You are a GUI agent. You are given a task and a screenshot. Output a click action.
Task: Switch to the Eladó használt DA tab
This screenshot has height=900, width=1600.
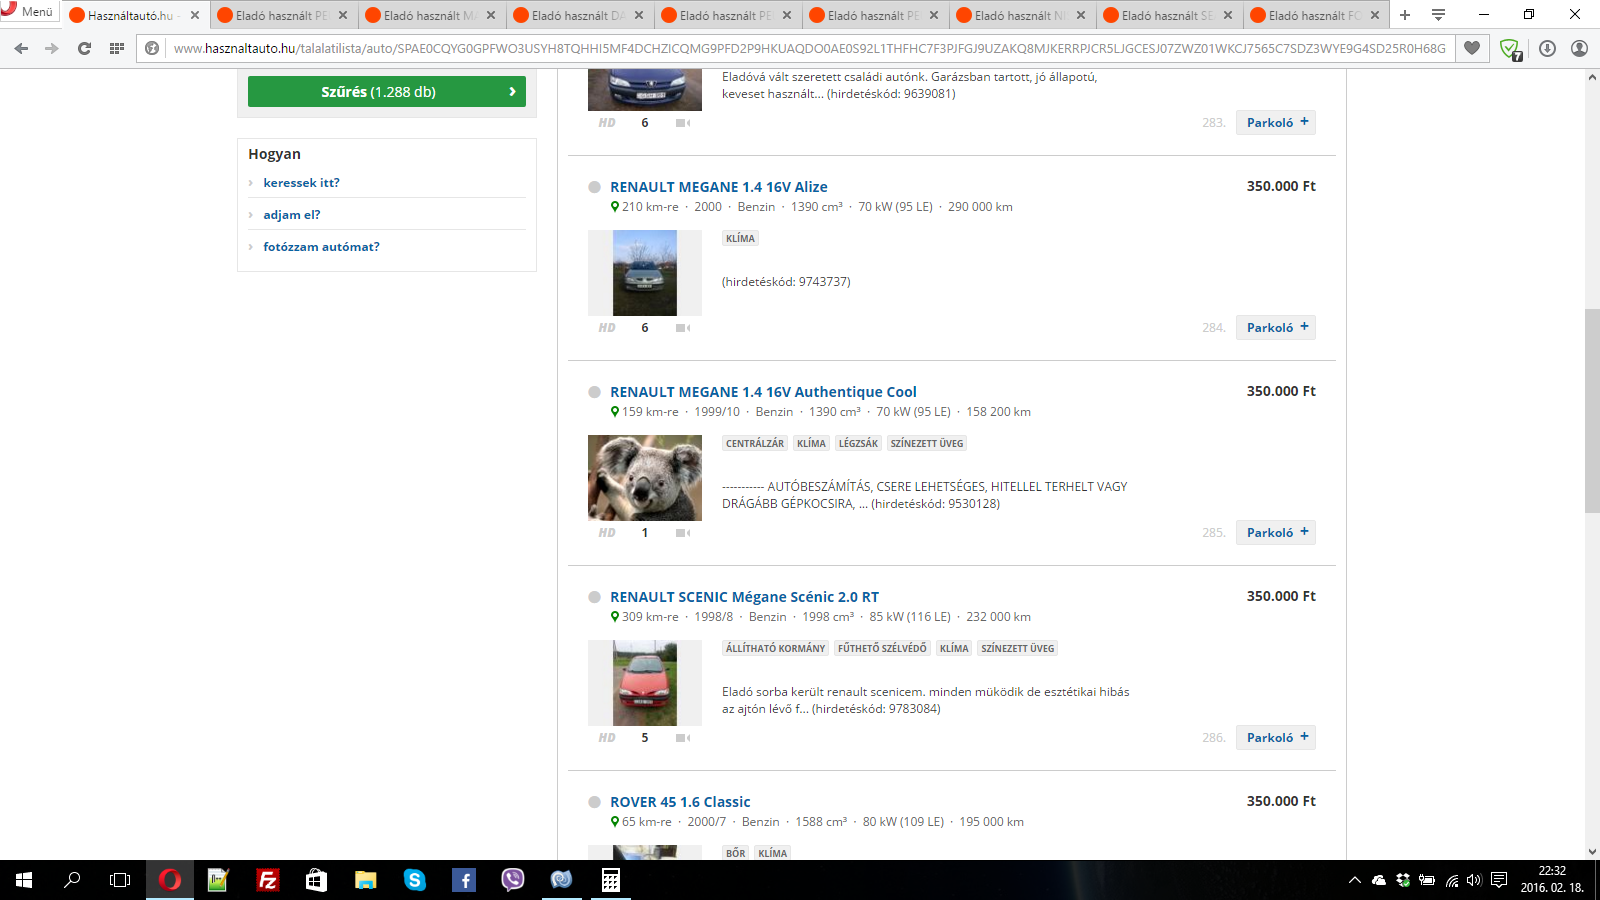[x=578, y=15]
